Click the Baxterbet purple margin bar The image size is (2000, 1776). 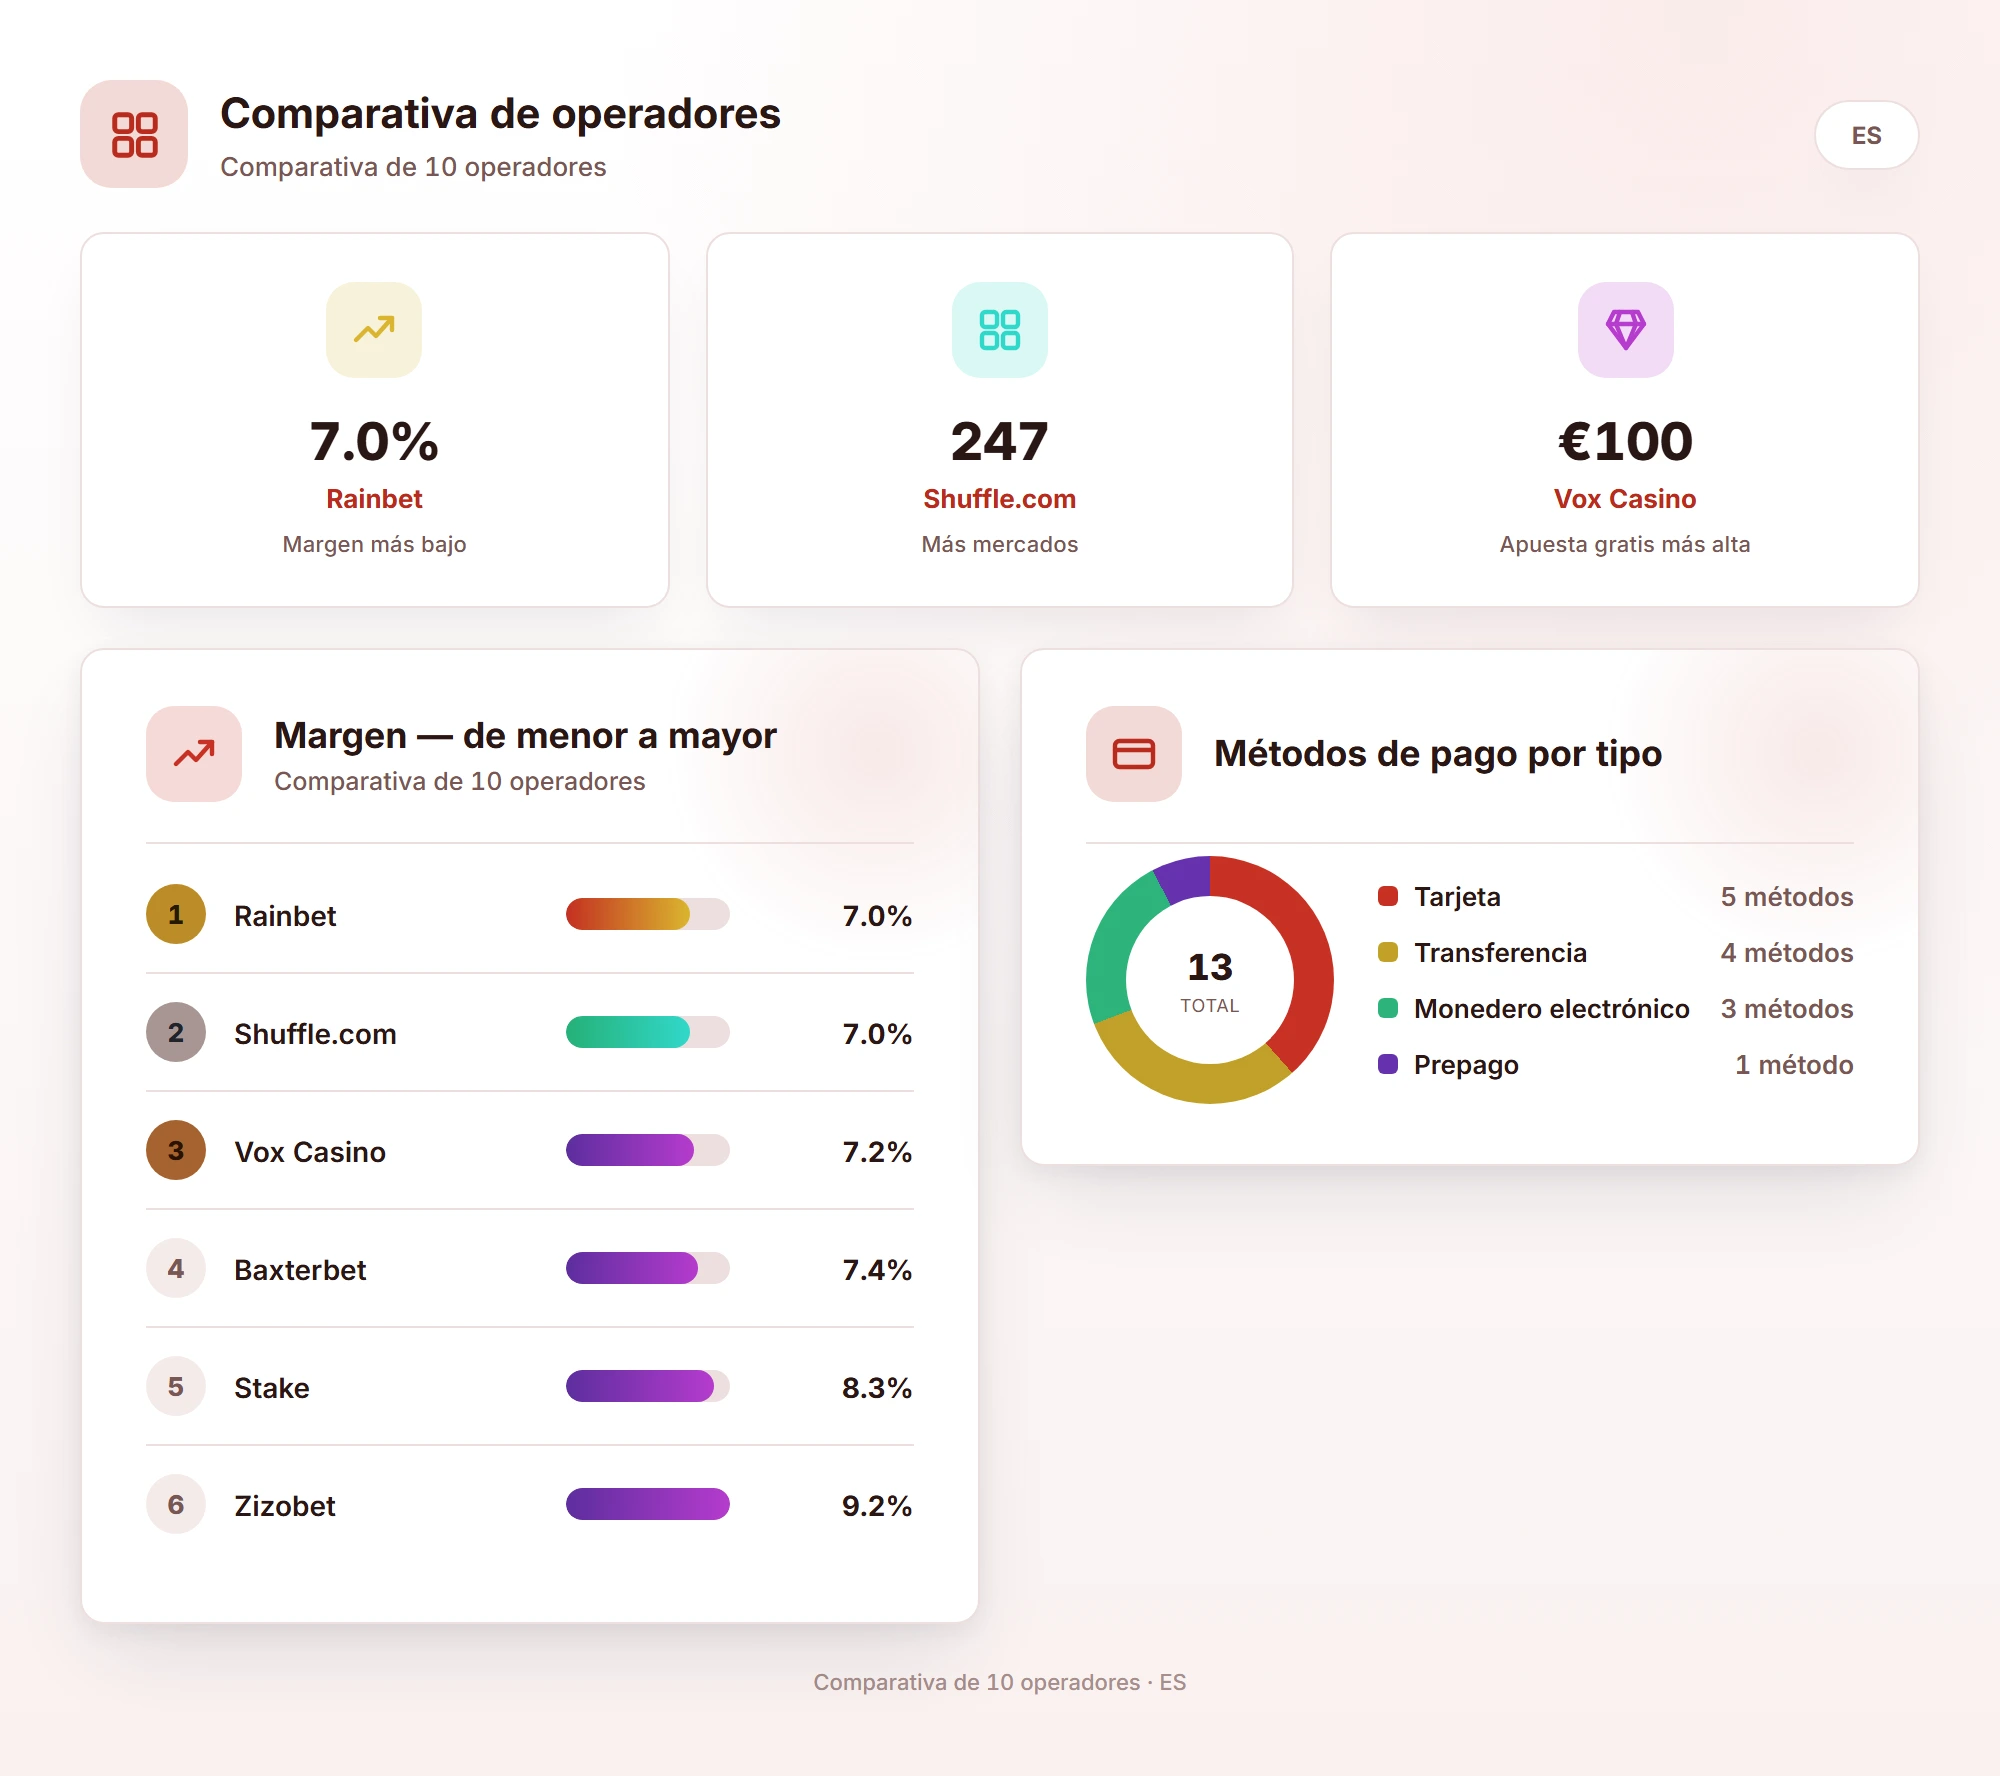tap(632, 1268)
